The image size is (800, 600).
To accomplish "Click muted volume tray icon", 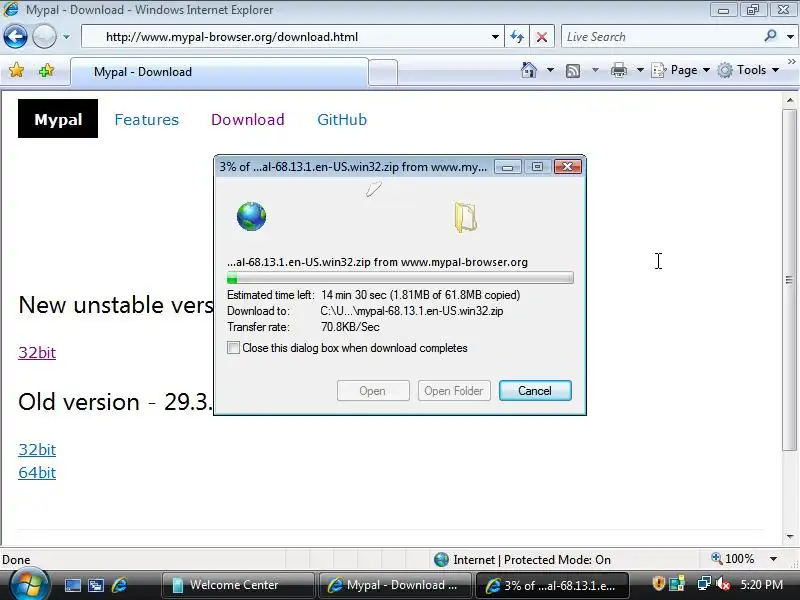I will (x=723, y=584).
